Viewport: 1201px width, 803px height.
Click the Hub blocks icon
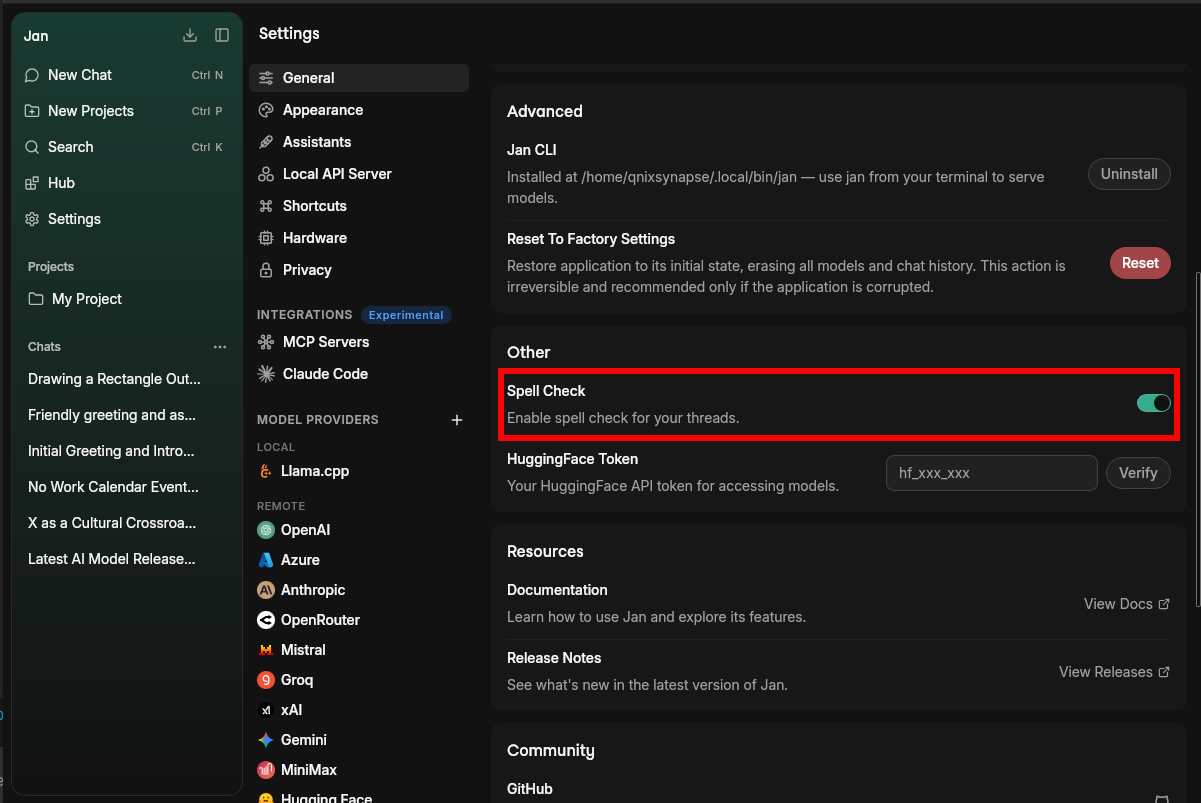[32, 183]
